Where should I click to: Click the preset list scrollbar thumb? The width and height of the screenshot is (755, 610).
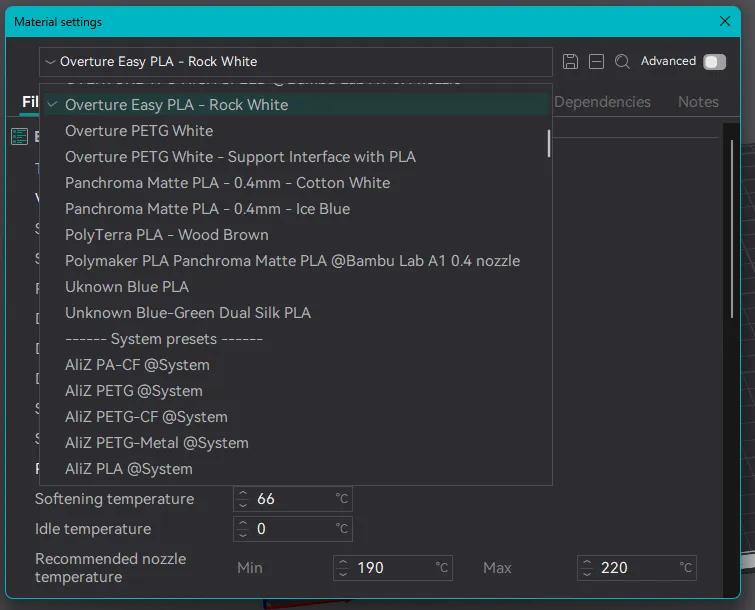548,143
